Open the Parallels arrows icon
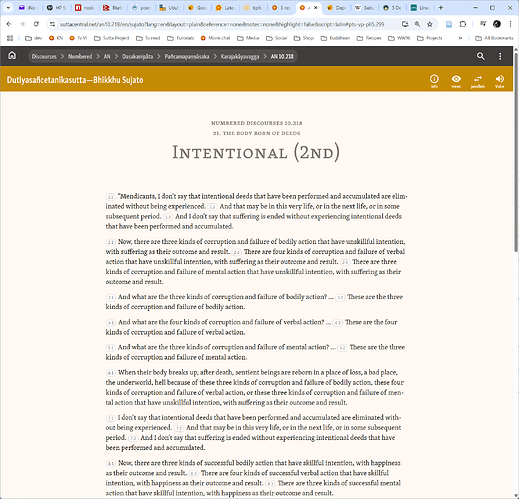Viewport: 519px width, 499px height. click(478, 81)
